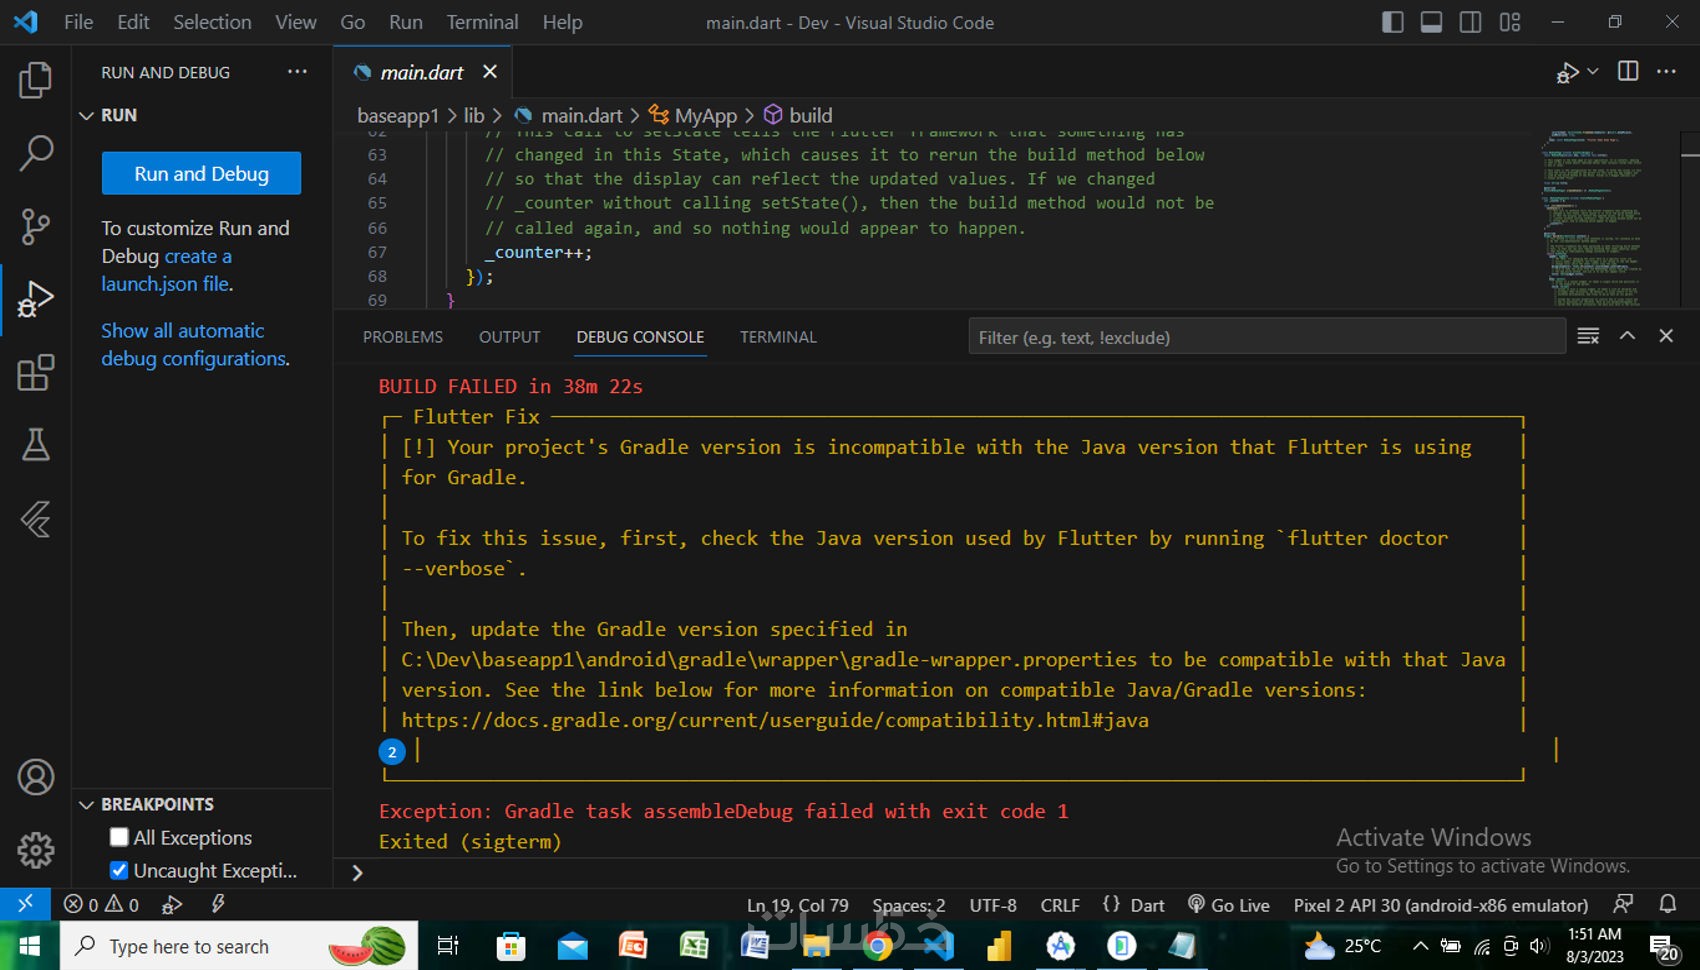Click the Spaces: 2 indentation indicator

coord(908,905)
